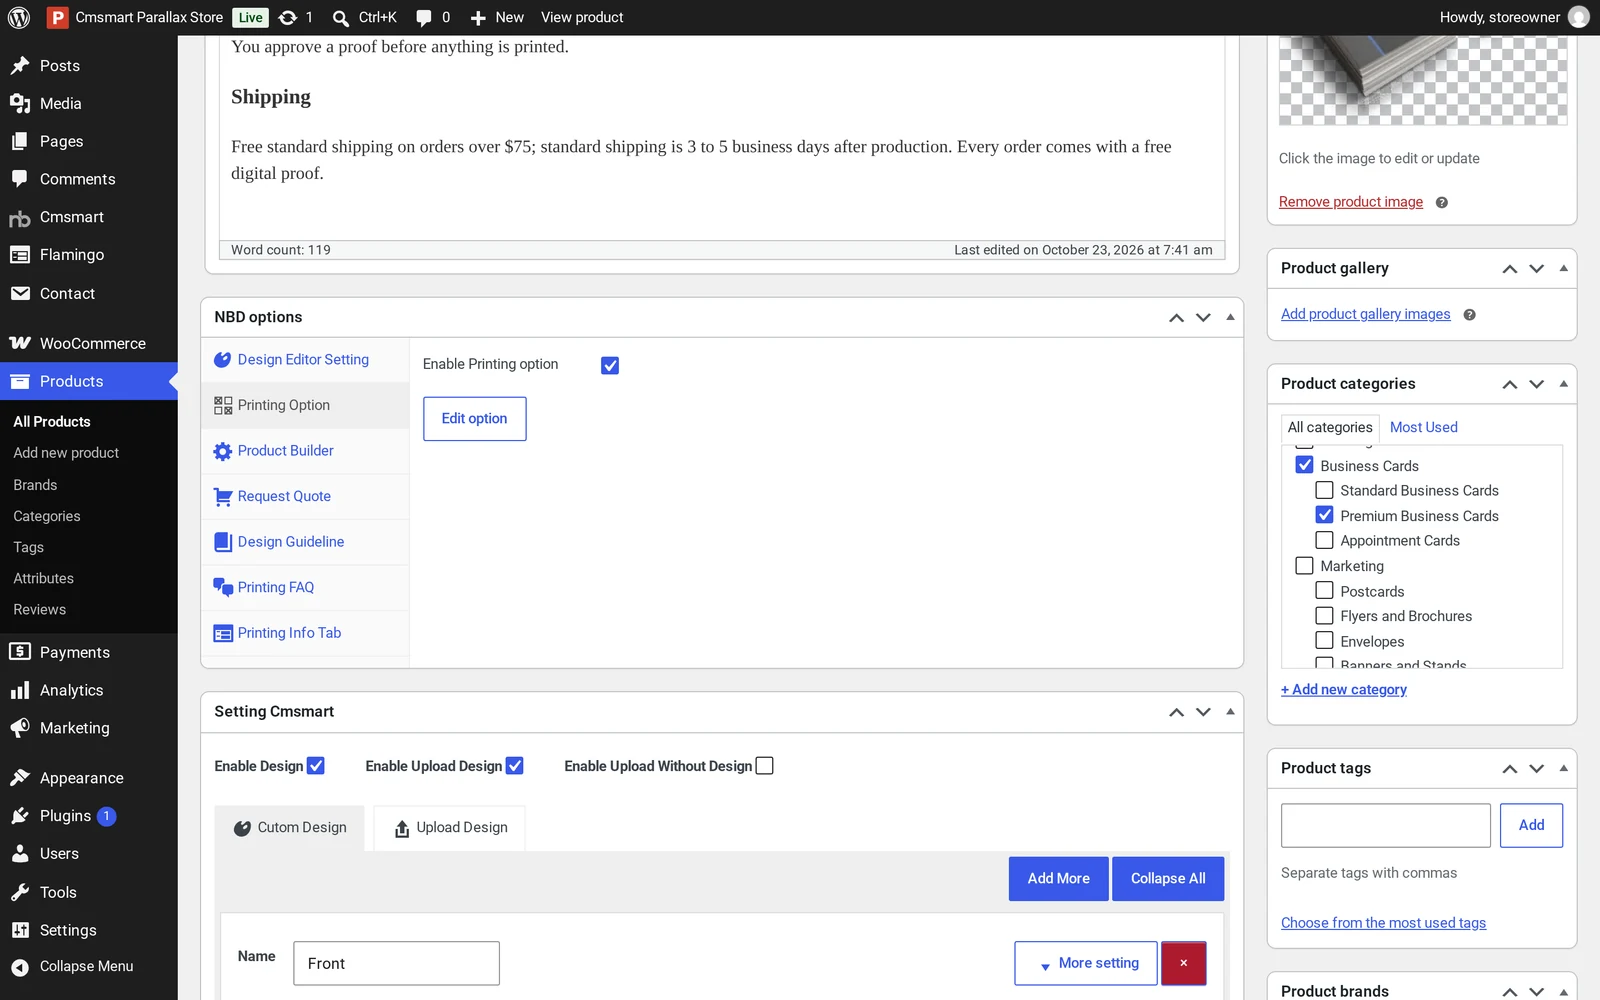
Task: Click the New plus icon
Action: click(478, 18)
